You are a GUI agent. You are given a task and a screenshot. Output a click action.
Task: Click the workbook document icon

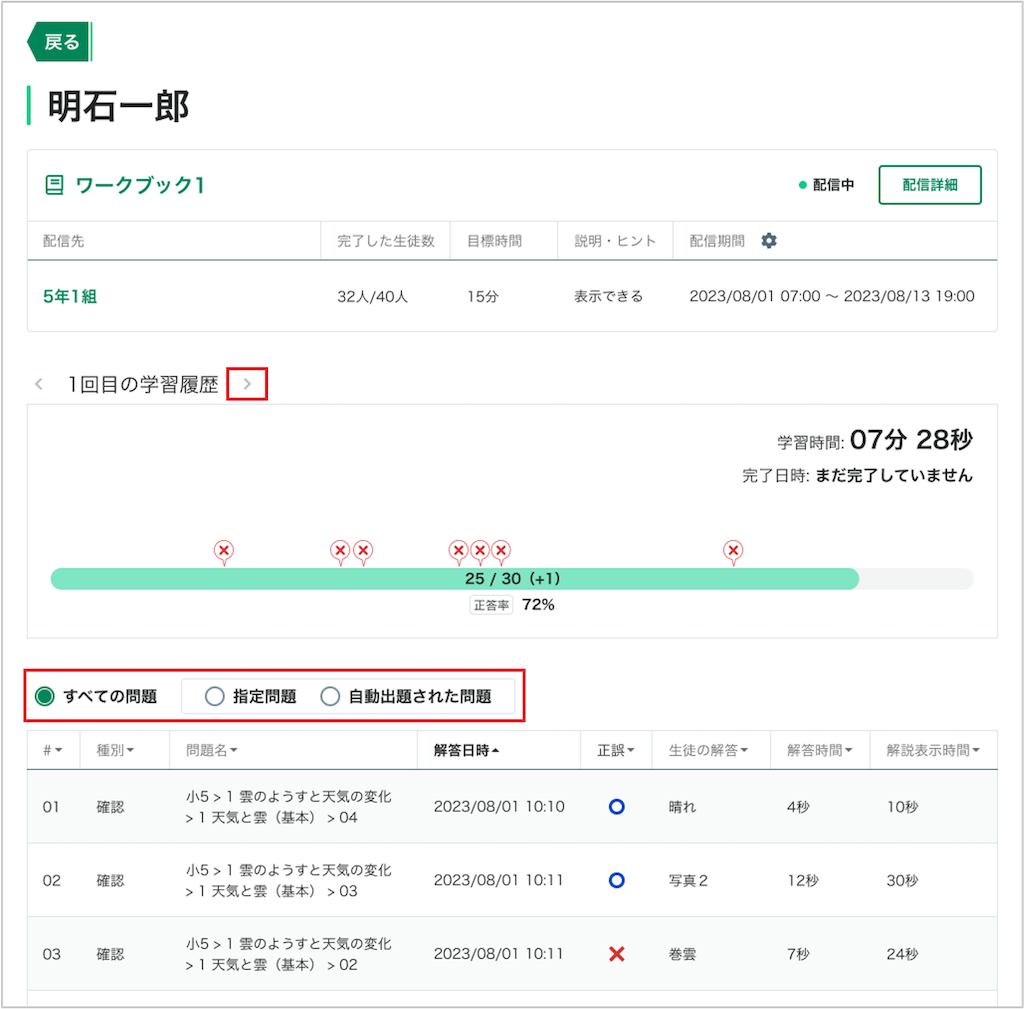54,185
